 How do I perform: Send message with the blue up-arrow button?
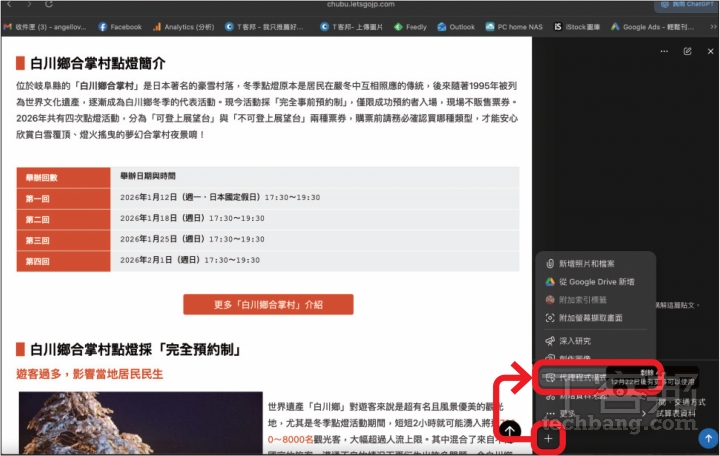pyautogui.click(x=708, y=438)
